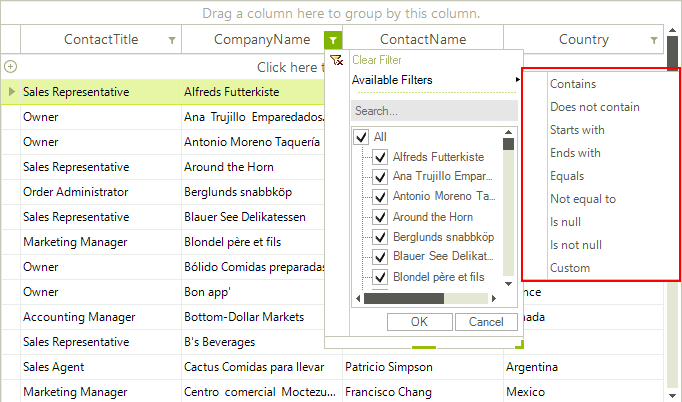The image size is (682, 402).
Task: Click the 'Click here' add new row
Action: (x=291, y=67)
